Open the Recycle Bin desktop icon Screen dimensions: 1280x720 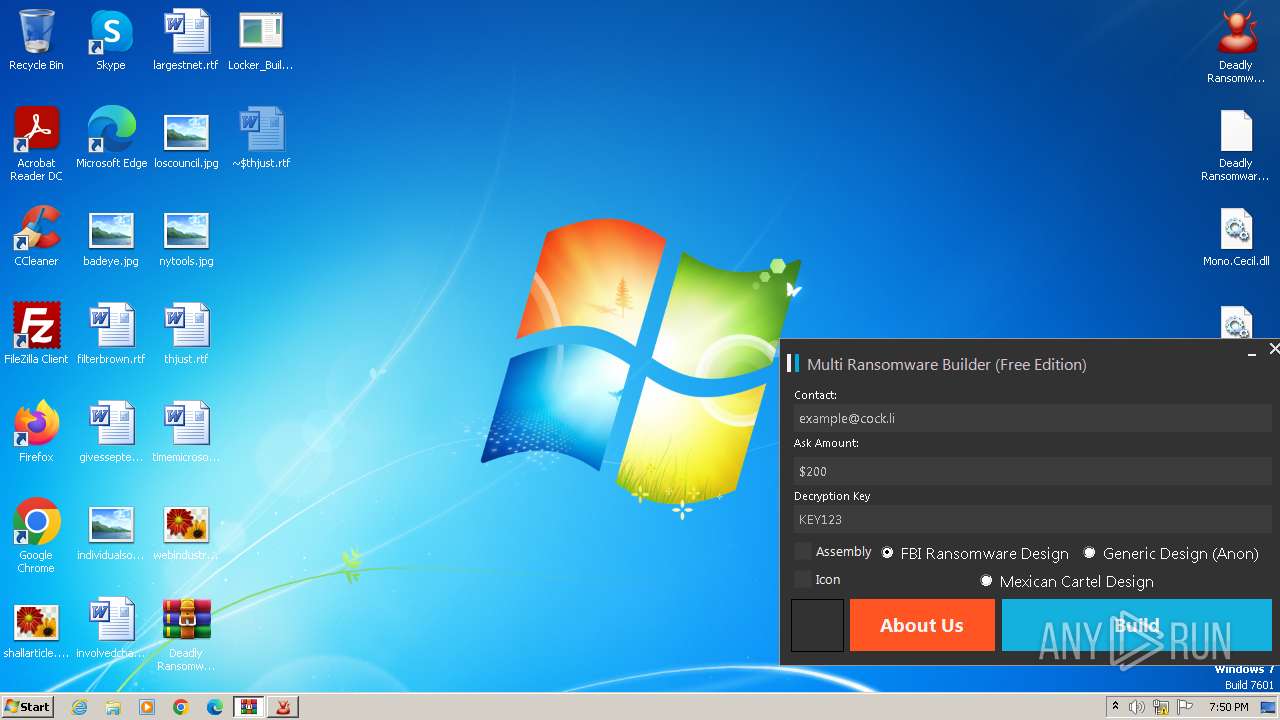pyautogui.click(x=36, y=41)
